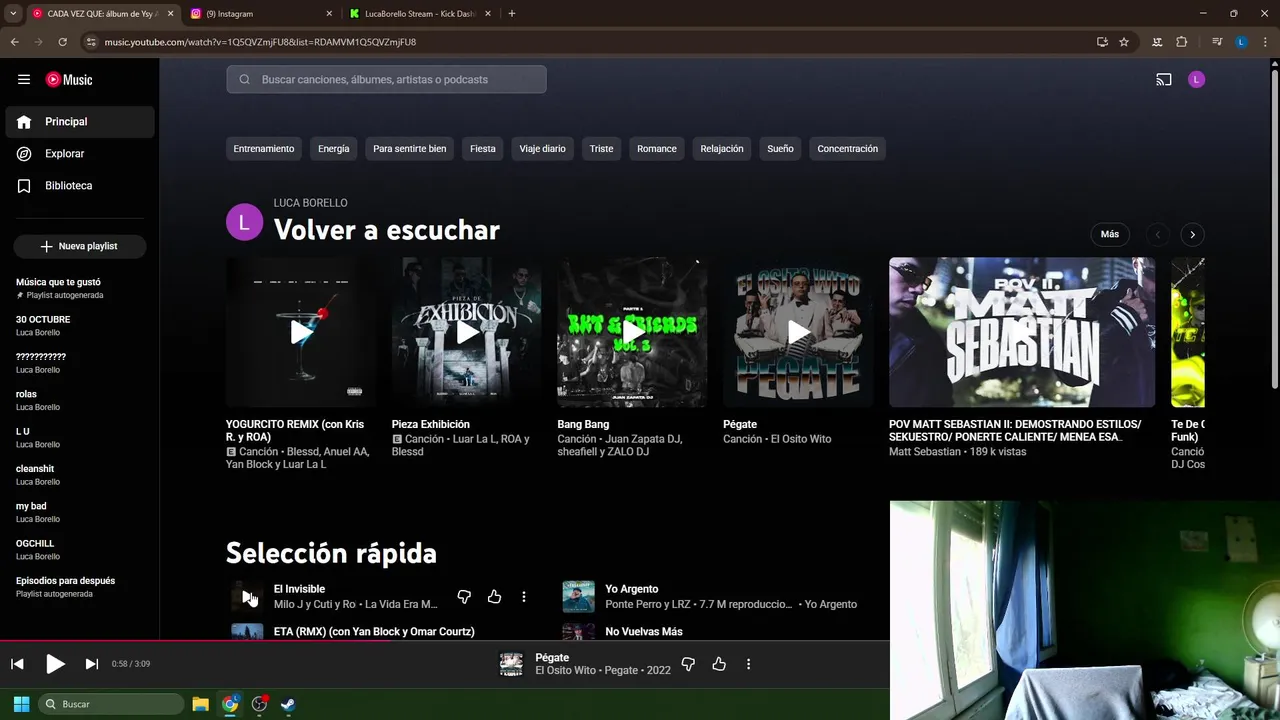Skip to next track
The height and width of the screenshot is (720, 1280).
[x=92, y=664]
